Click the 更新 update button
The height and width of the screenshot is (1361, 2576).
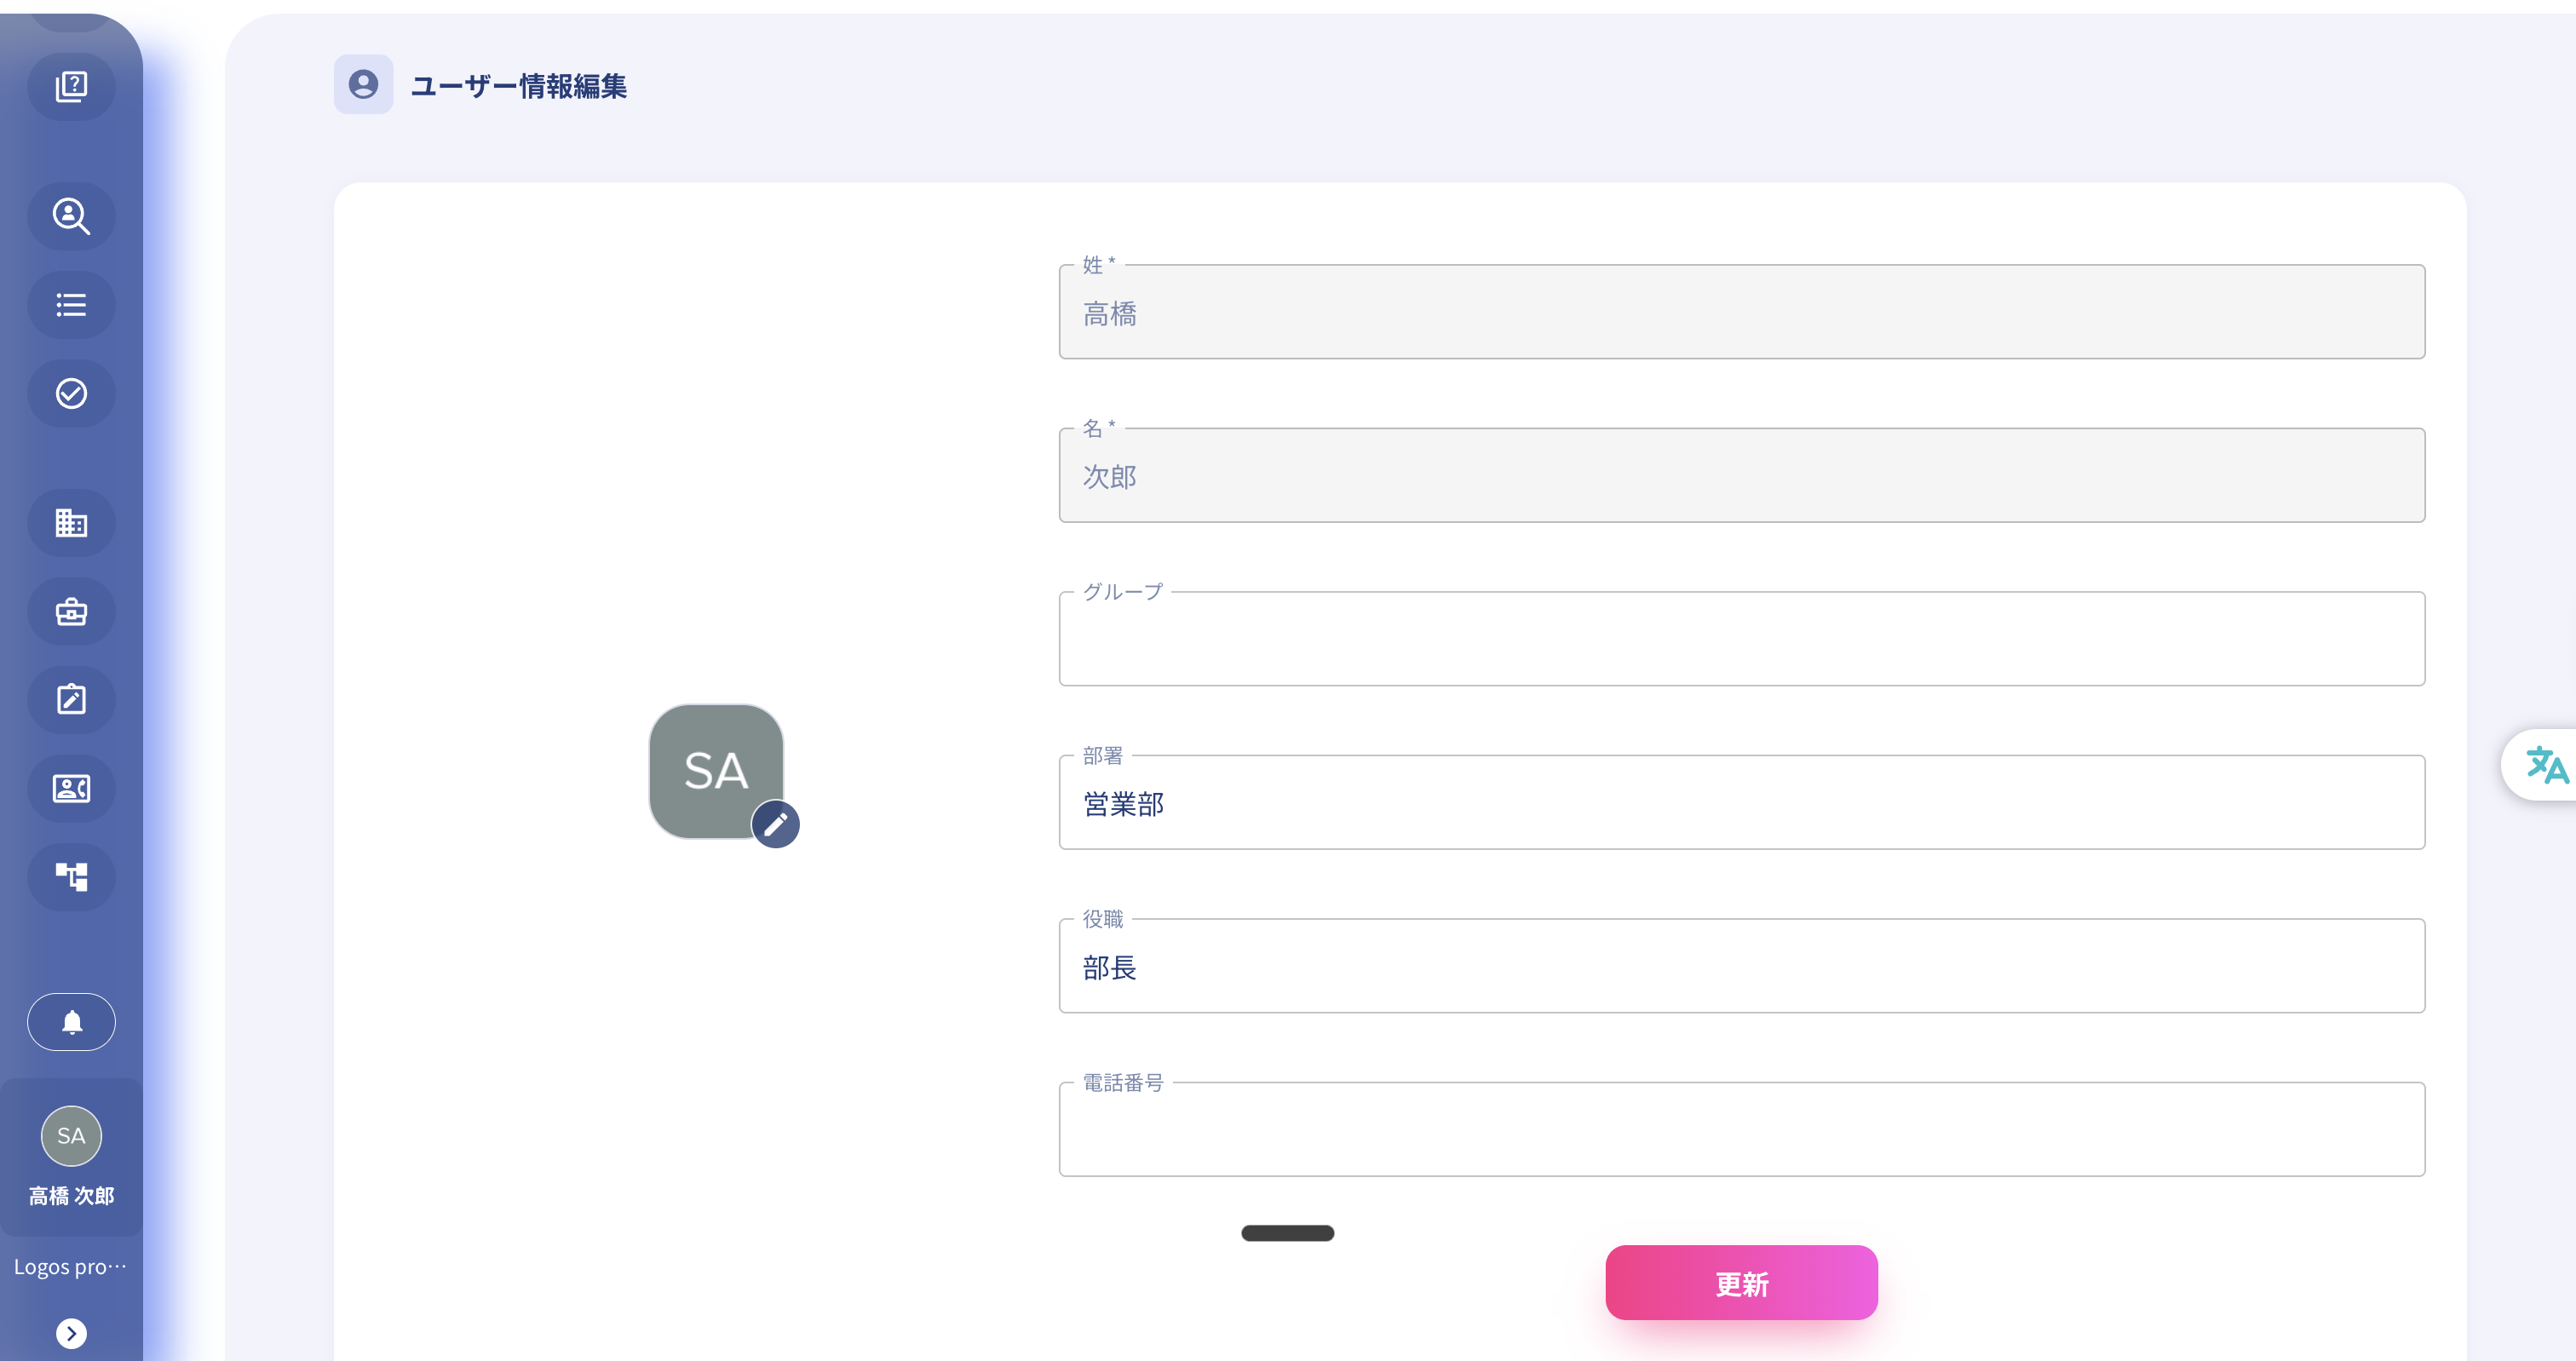click(1741, 1283)
